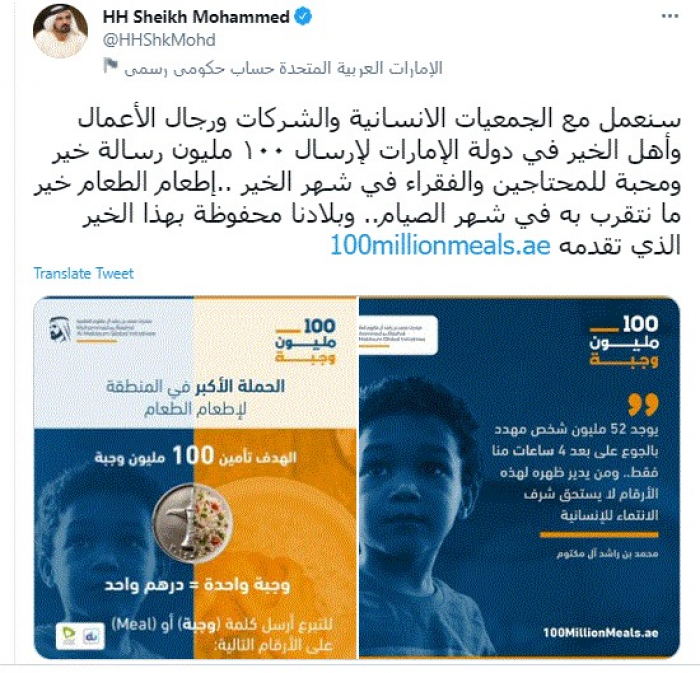Screen dimensions: 700x673
Task: Open the @HHShkMohd handle link
Action: coord(159,40)
